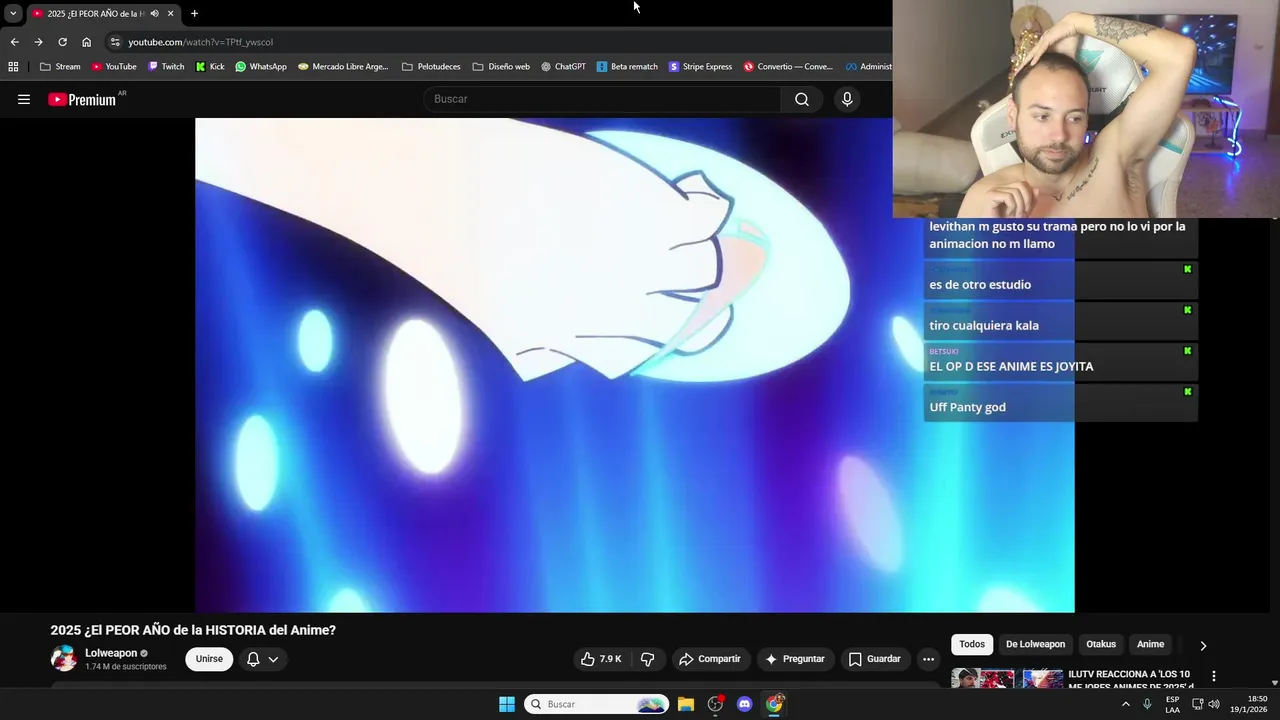This screenshot has width=1280, height=720.
Task: Open the OBS Studio taskbar icon
Action: tap(715, 704)
